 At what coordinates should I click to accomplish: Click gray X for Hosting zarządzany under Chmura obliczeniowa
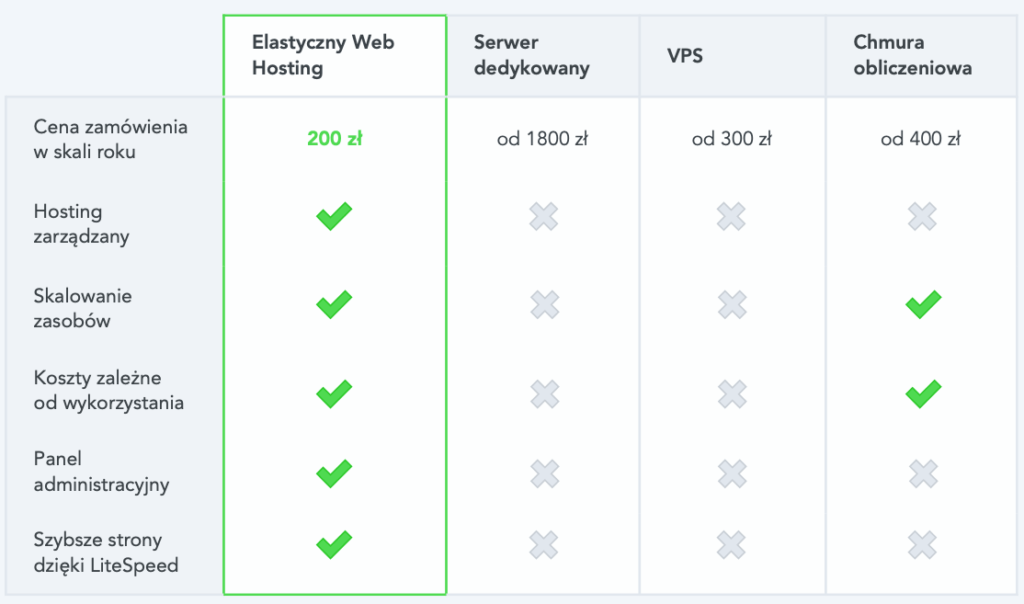[x=922, y=216]
